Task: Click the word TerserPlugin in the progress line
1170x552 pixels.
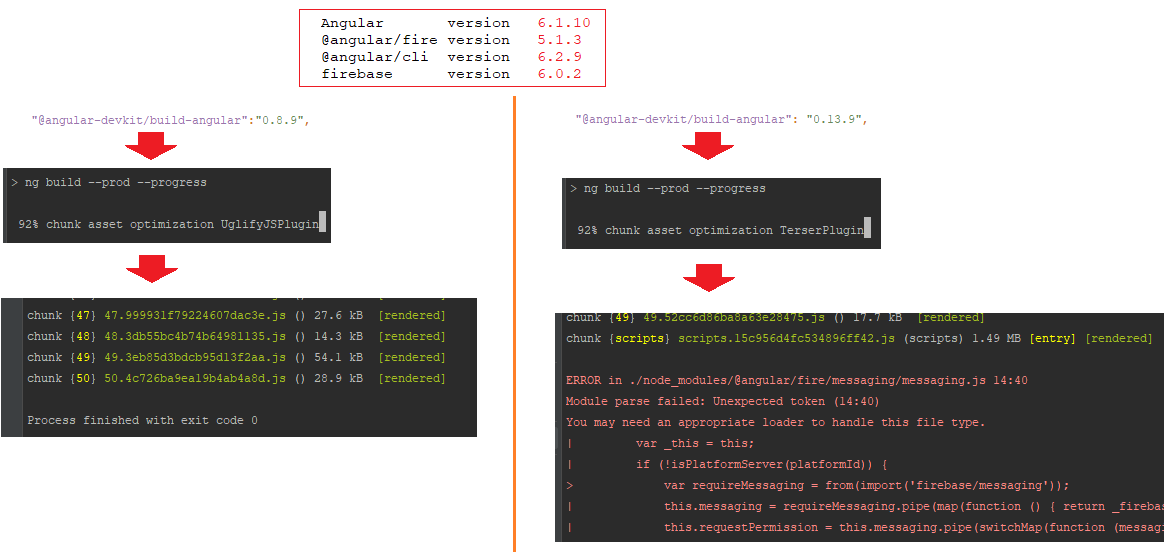Action: [822, 230]
